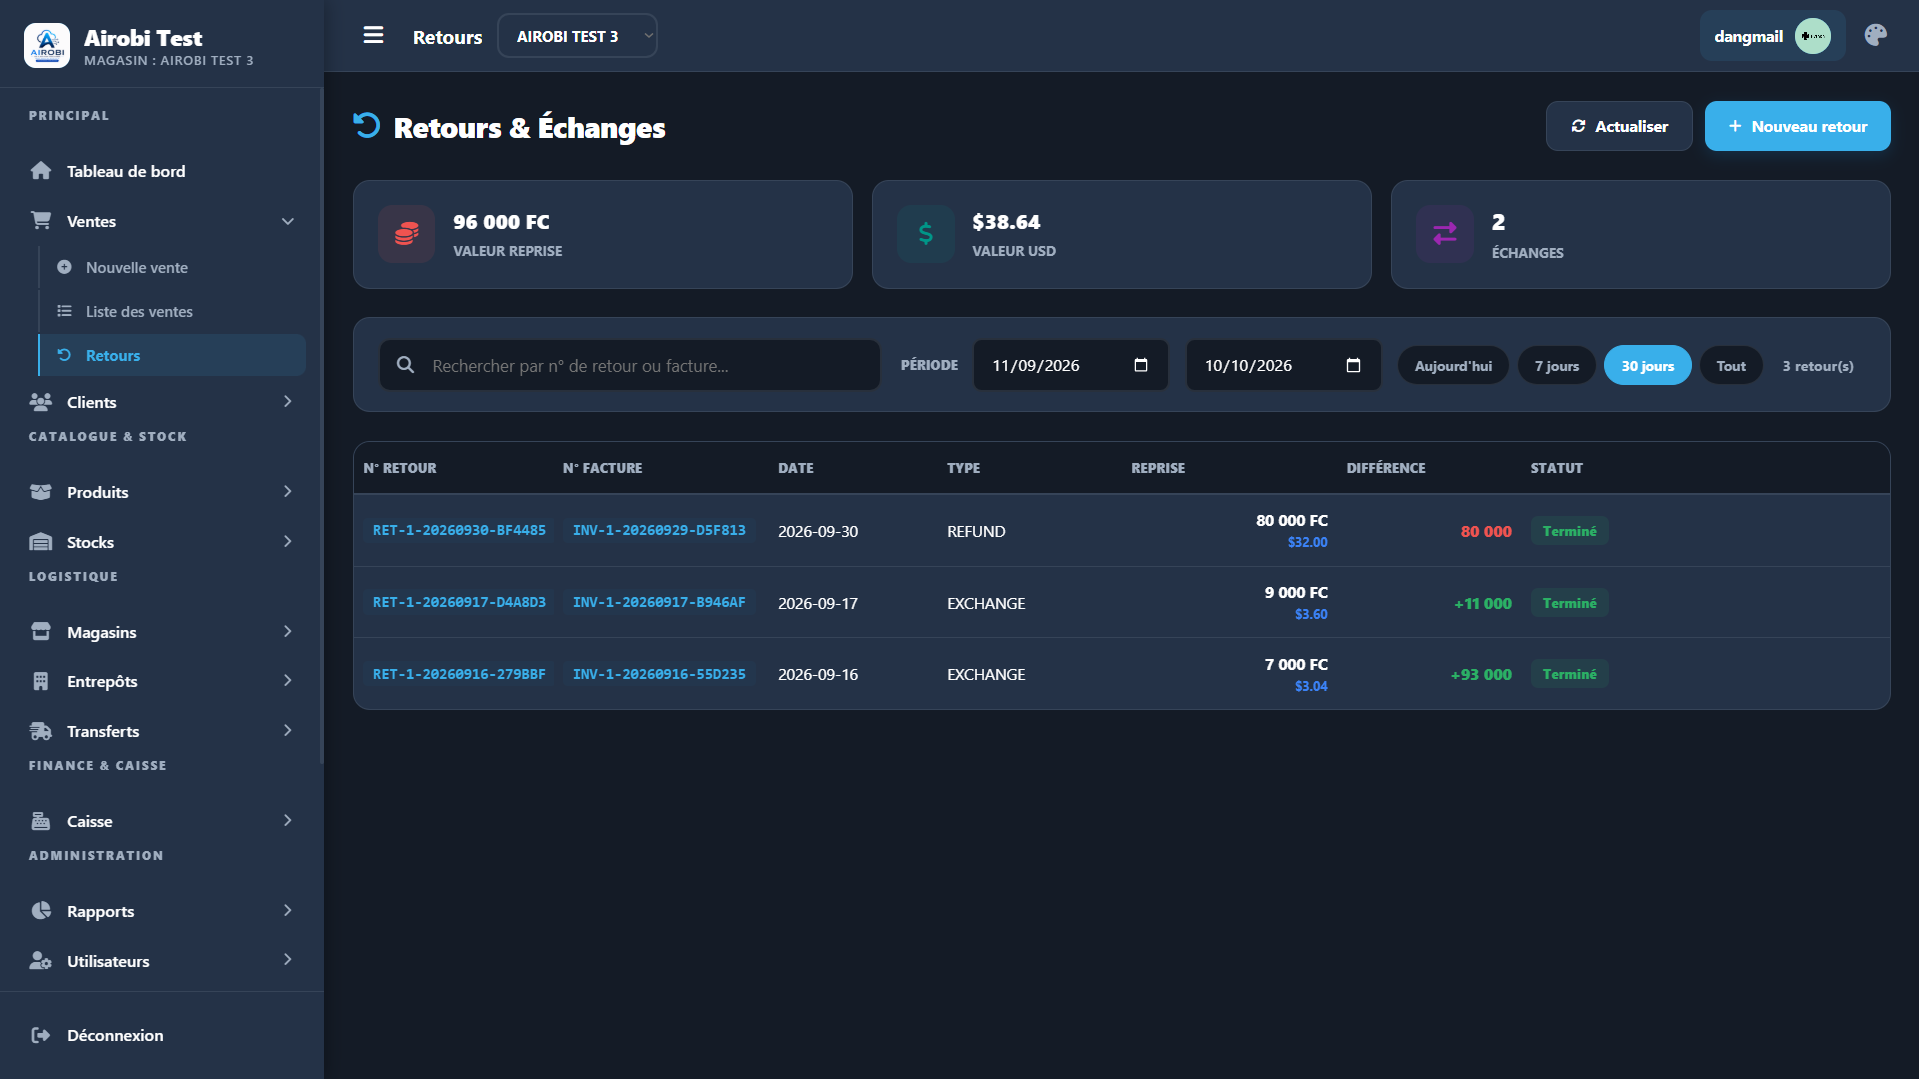Open Tableau de bord home icon
This screenshot has height=1079, width=1919.
pos(41,171)
